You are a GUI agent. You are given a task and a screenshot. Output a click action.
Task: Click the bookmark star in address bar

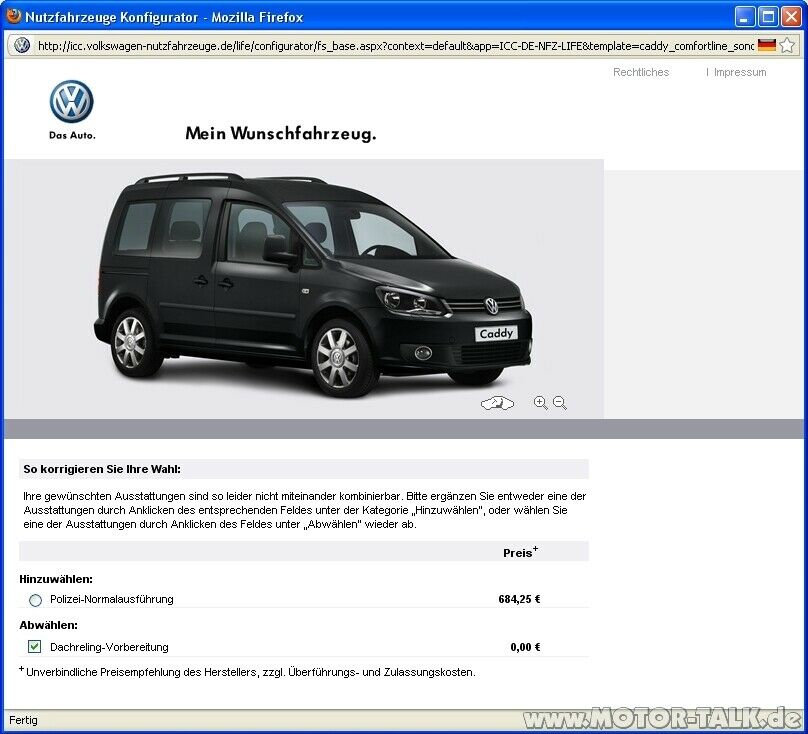point(788,45)
